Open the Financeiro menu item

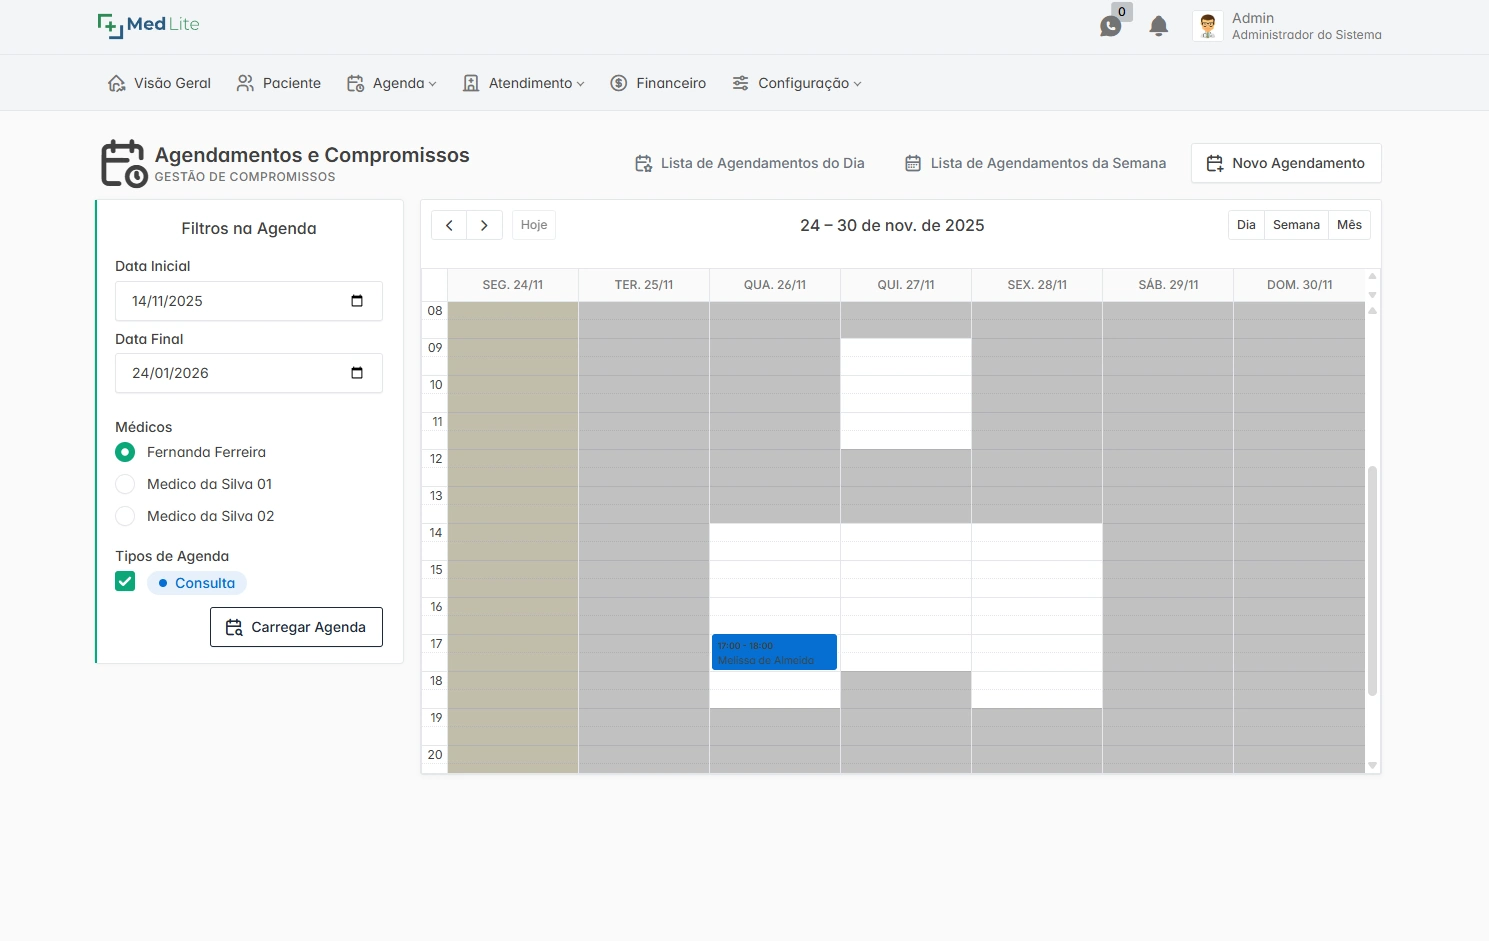tap(658, 83)
